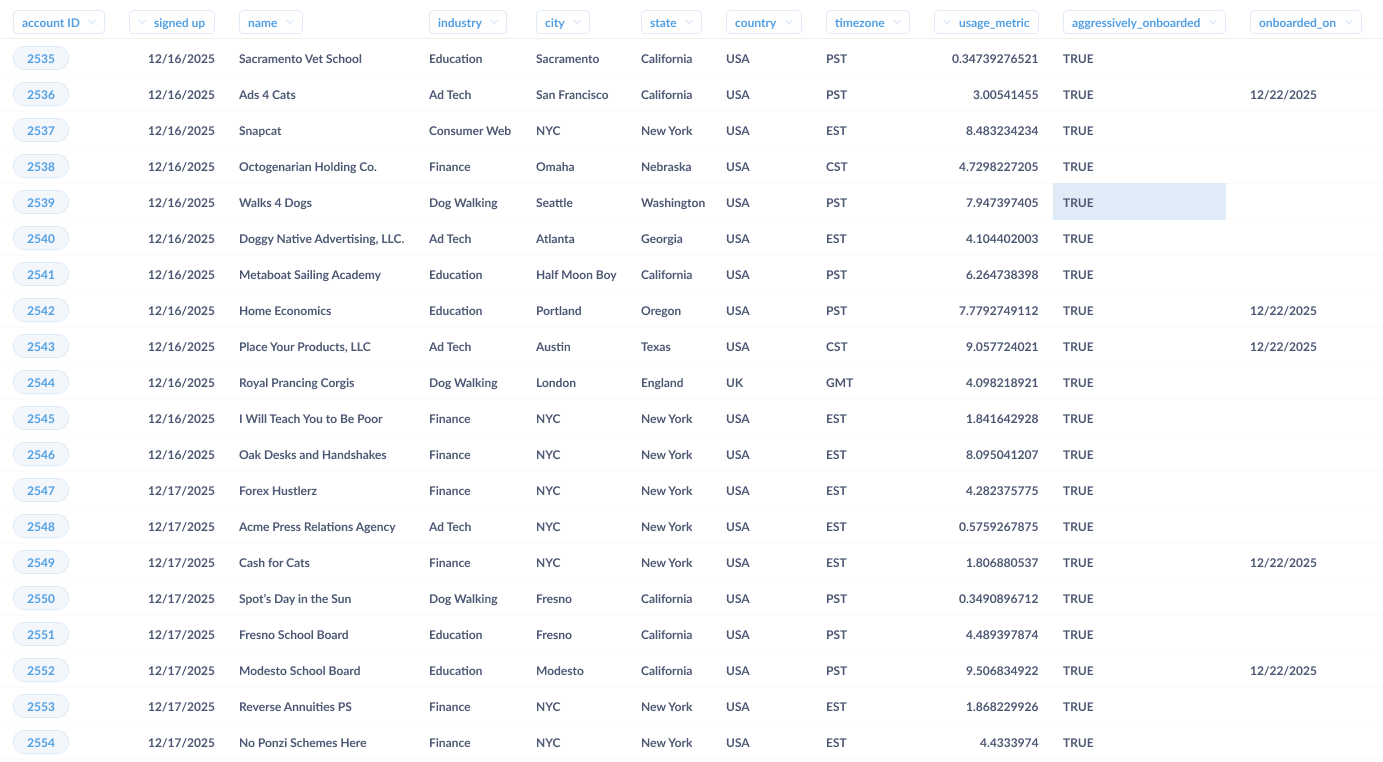Open account ID 2541 pill
This screenshot has width=1383, height=762.
[x=41, y=275]
